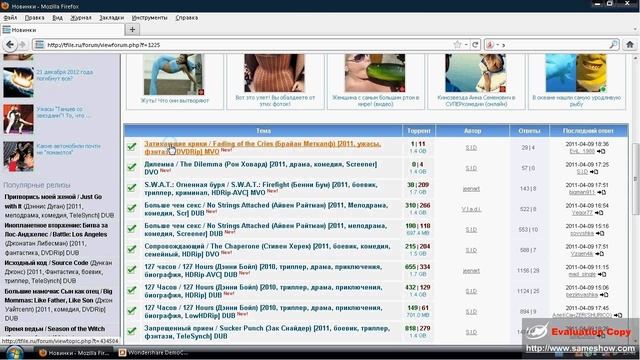The image size is (640, 360).
Task: Open the Справка menu
Action: [187, 18]
